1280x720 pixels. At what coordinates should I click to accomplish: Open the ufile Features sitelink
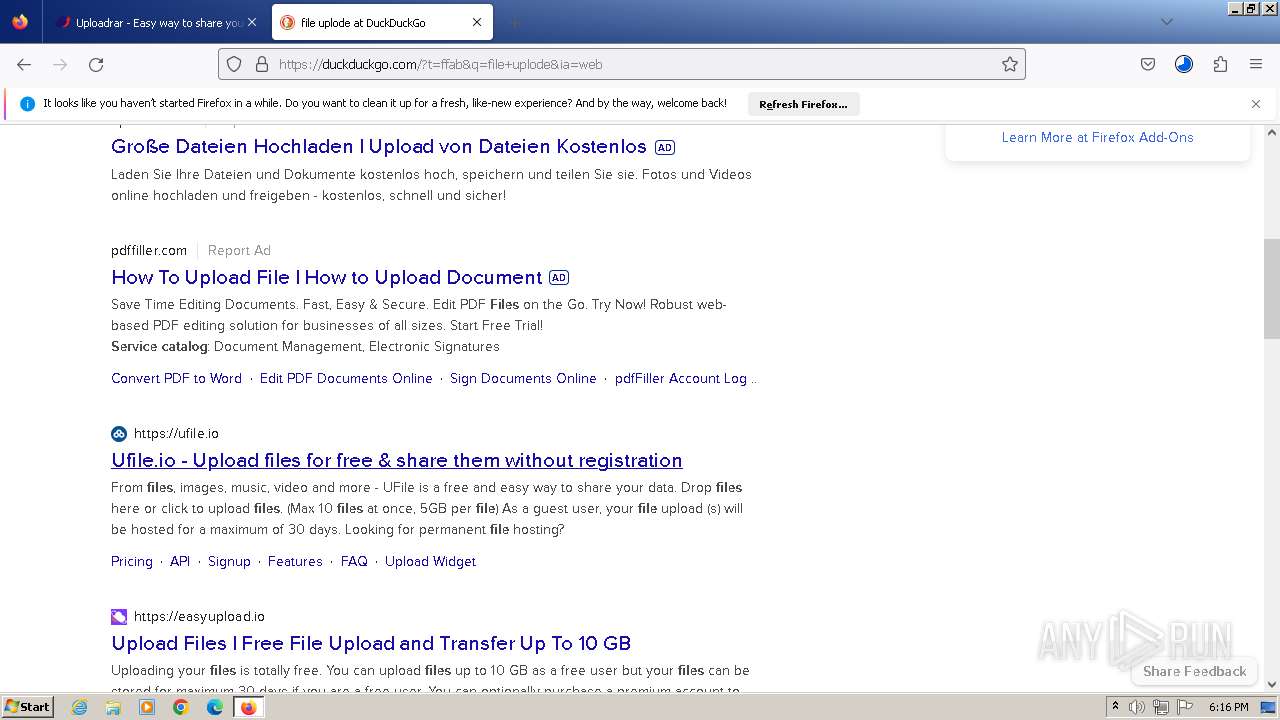295,562
